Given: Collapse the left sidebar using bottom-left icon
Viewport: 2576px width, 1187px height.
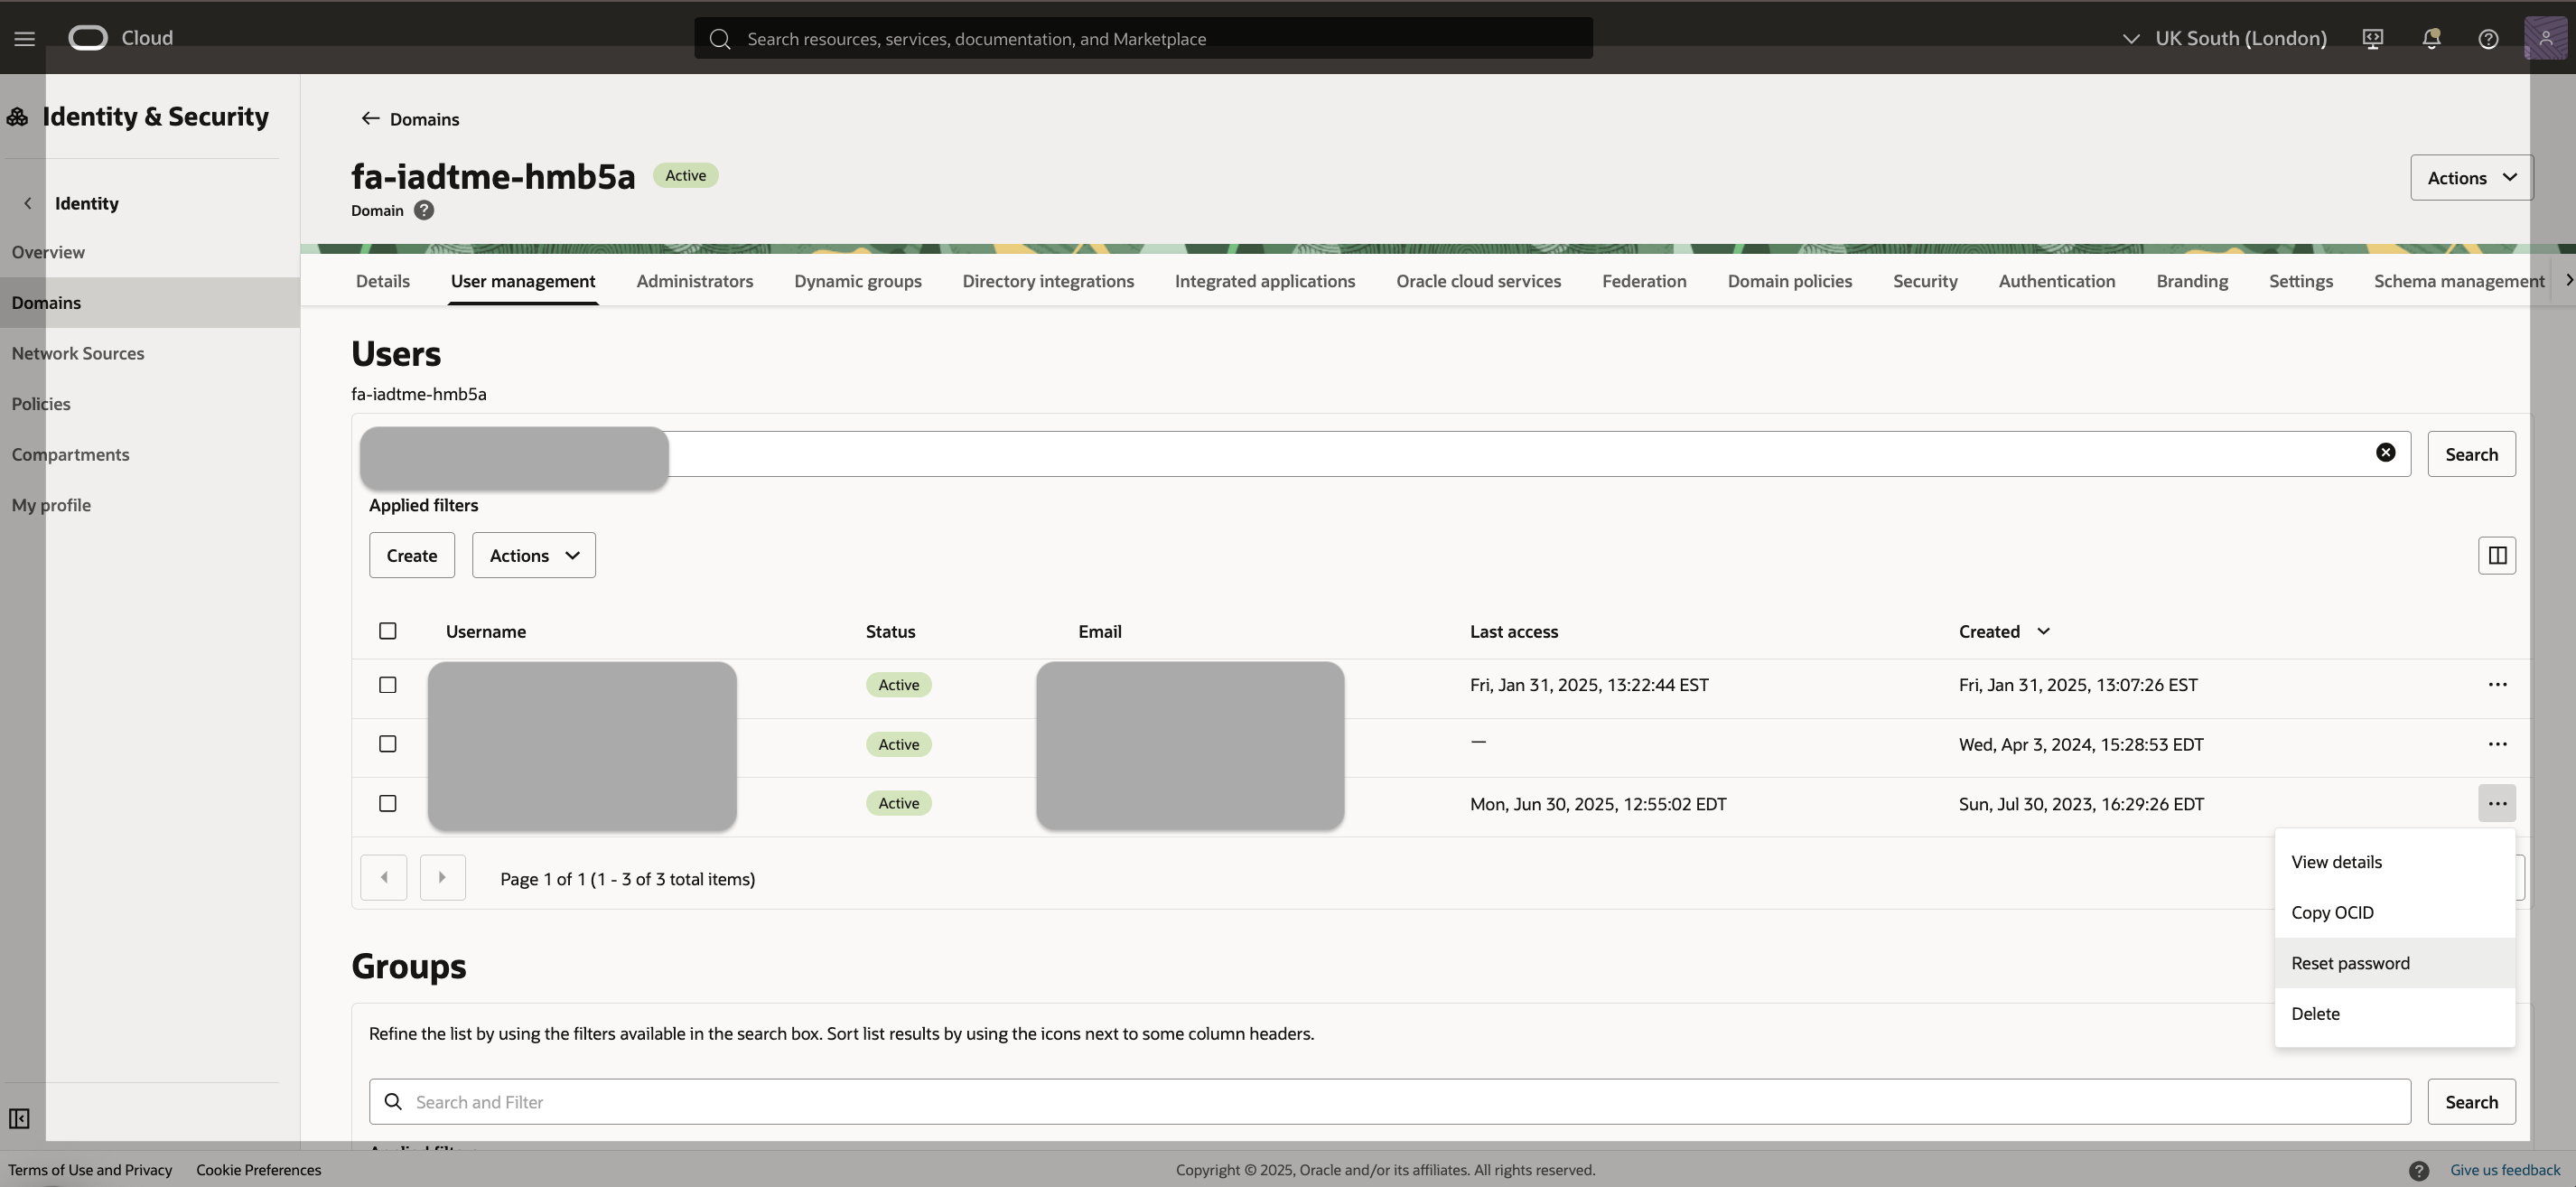Looking at the screenshot, I should tap(19, 1119).
